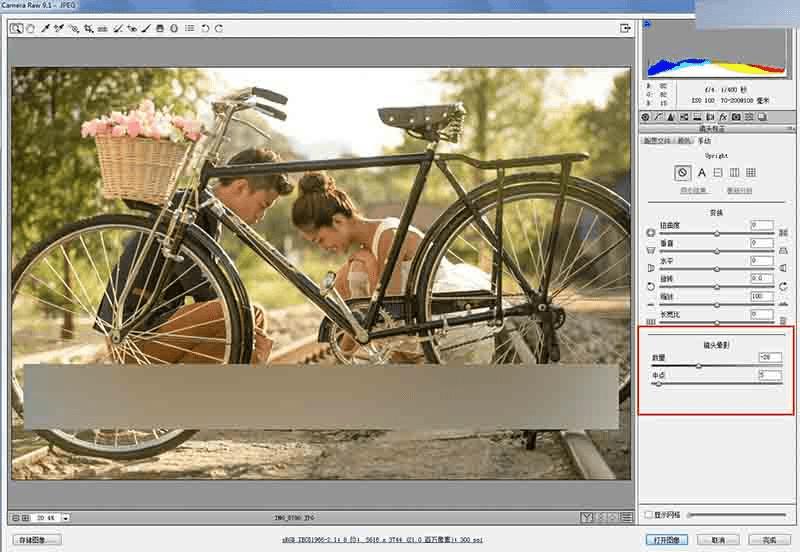Open the lens correction panel flyout menu

[790, 129]
